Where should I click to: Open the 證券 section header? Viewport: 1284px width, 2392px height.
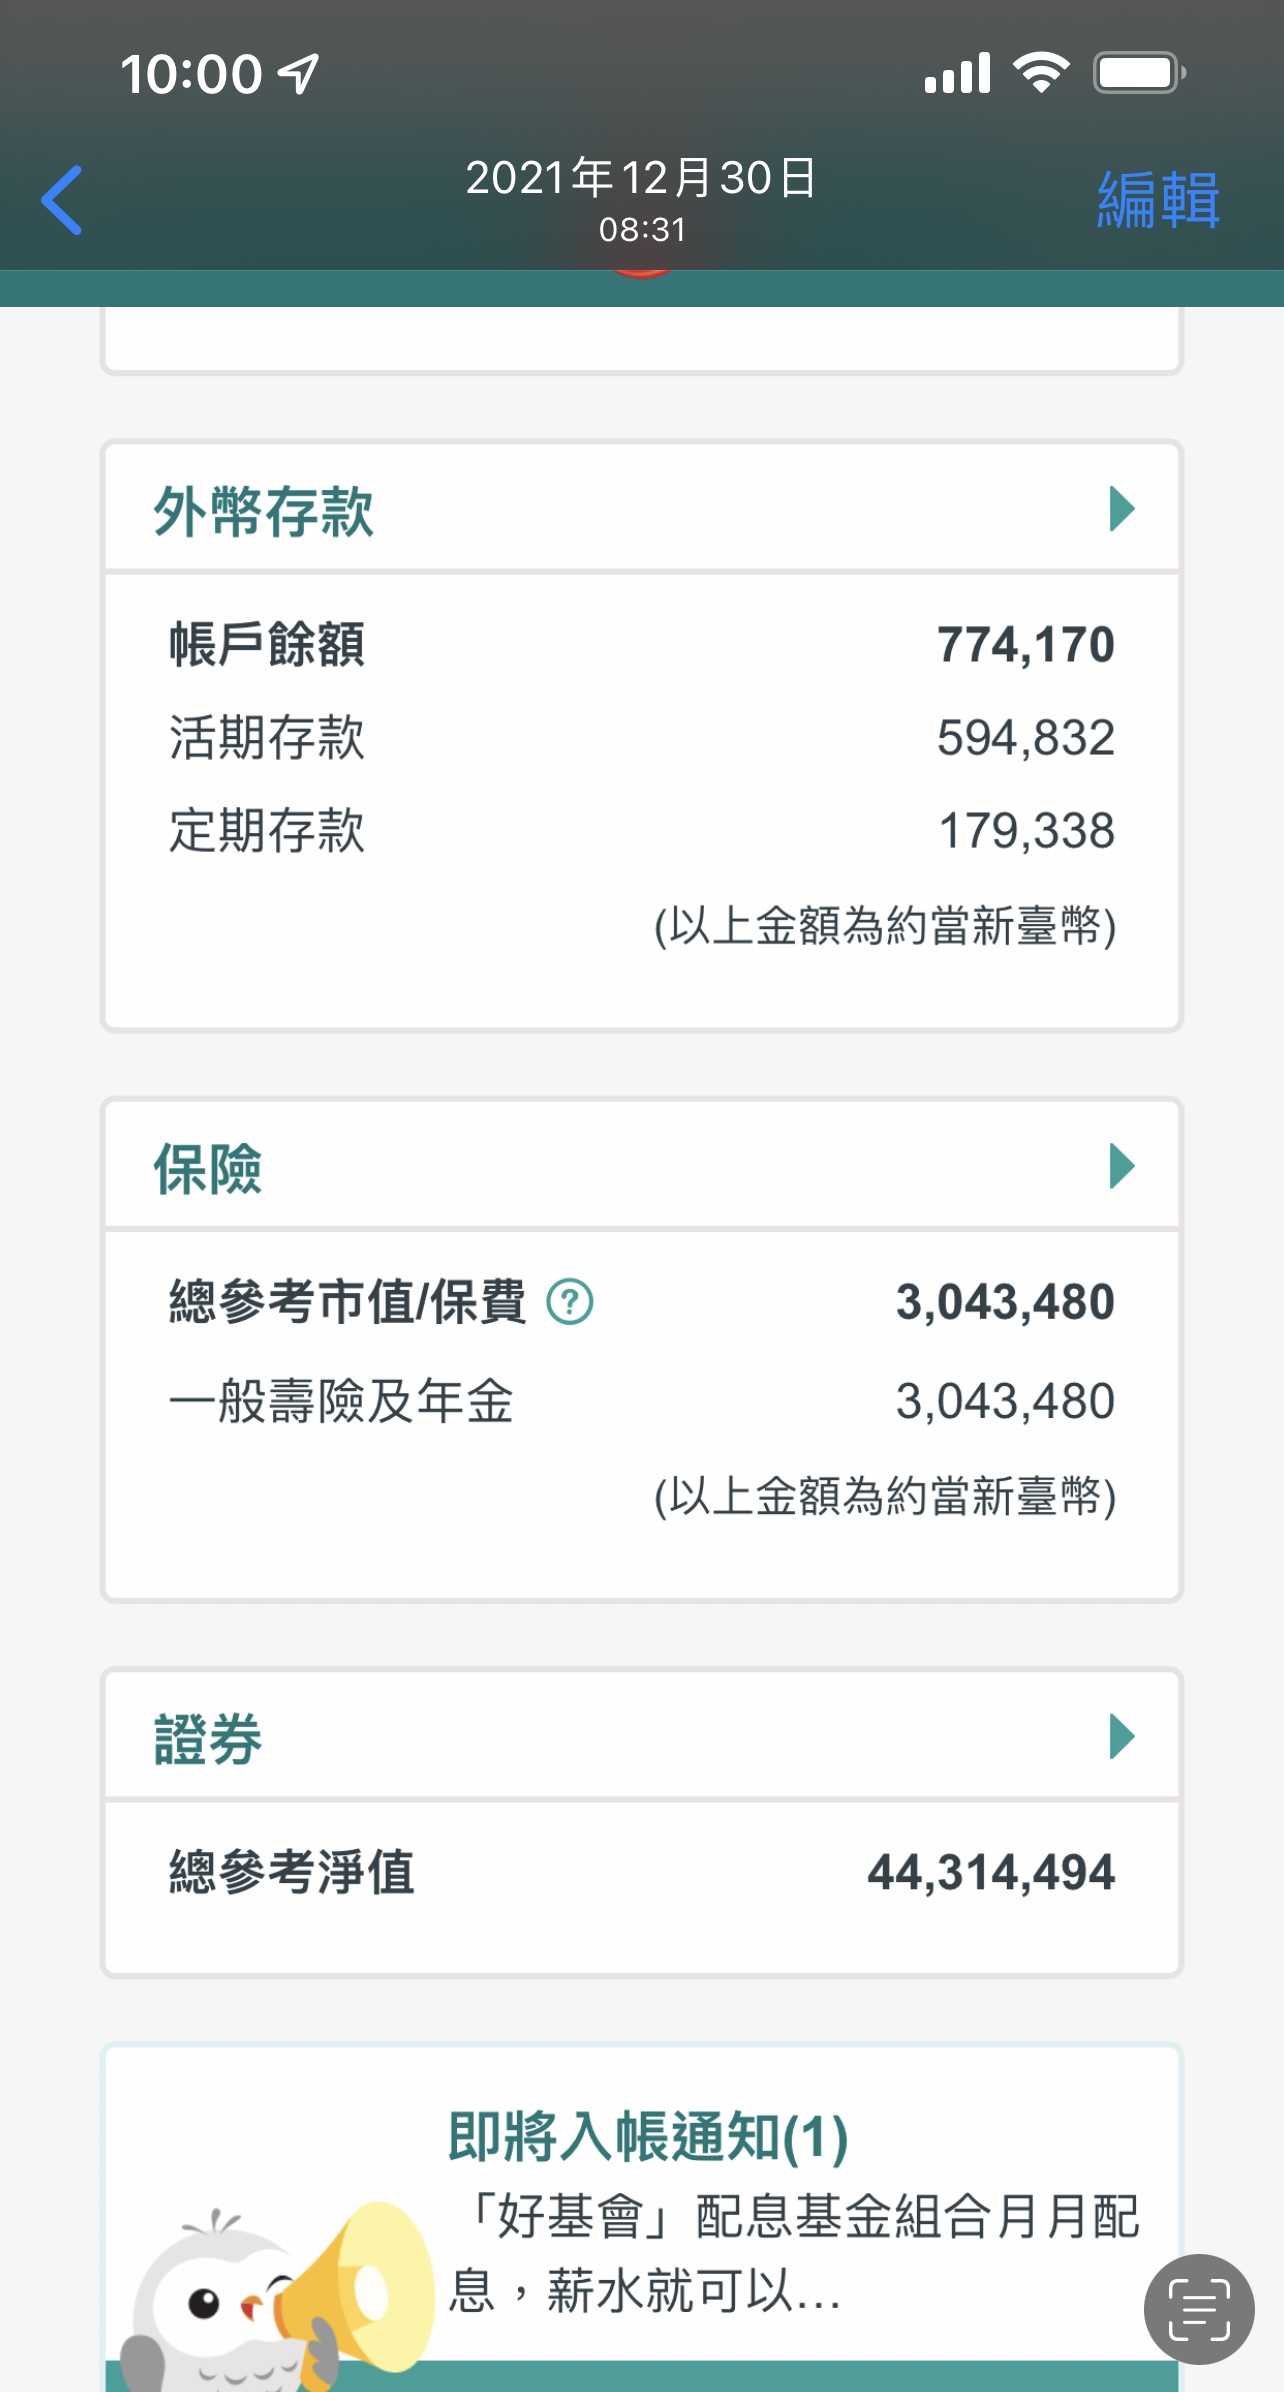point(208,1738)
